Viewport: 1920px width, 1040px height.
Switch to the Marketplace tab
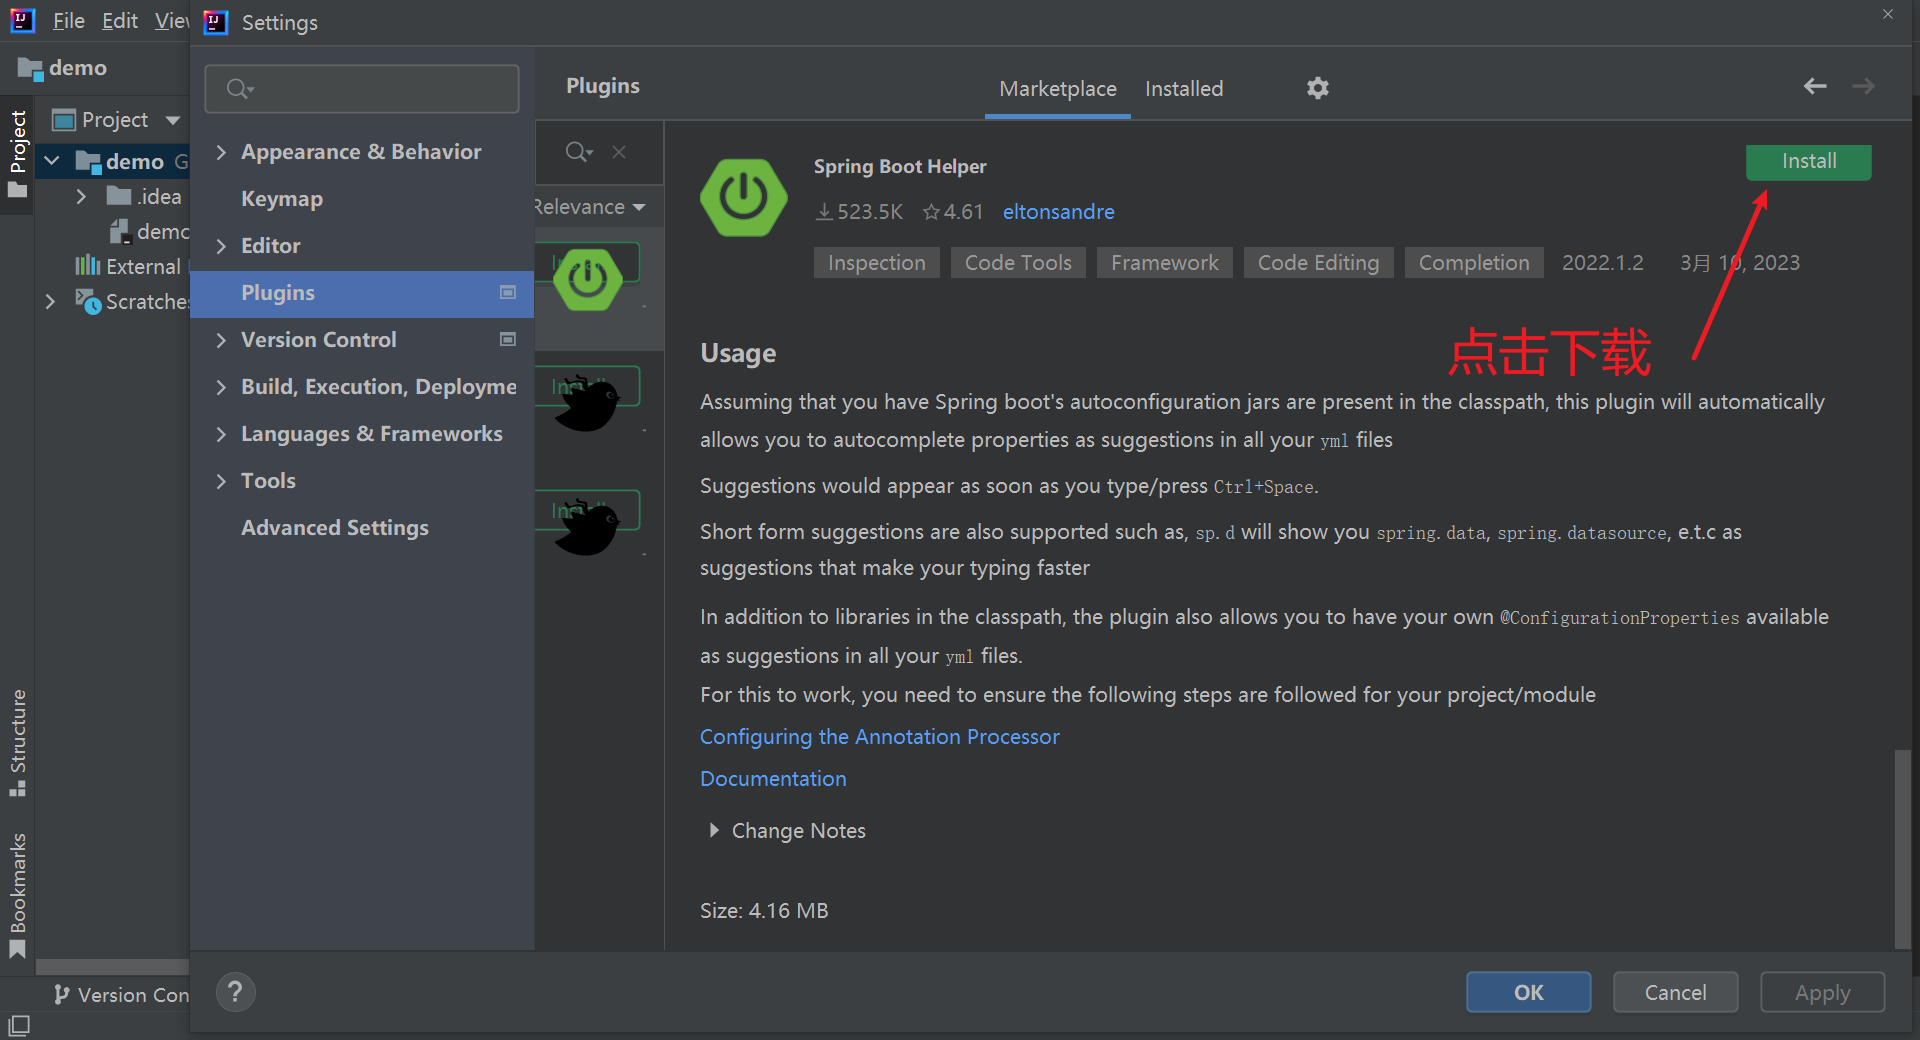pyautogui.click(x=1058, y=89)
